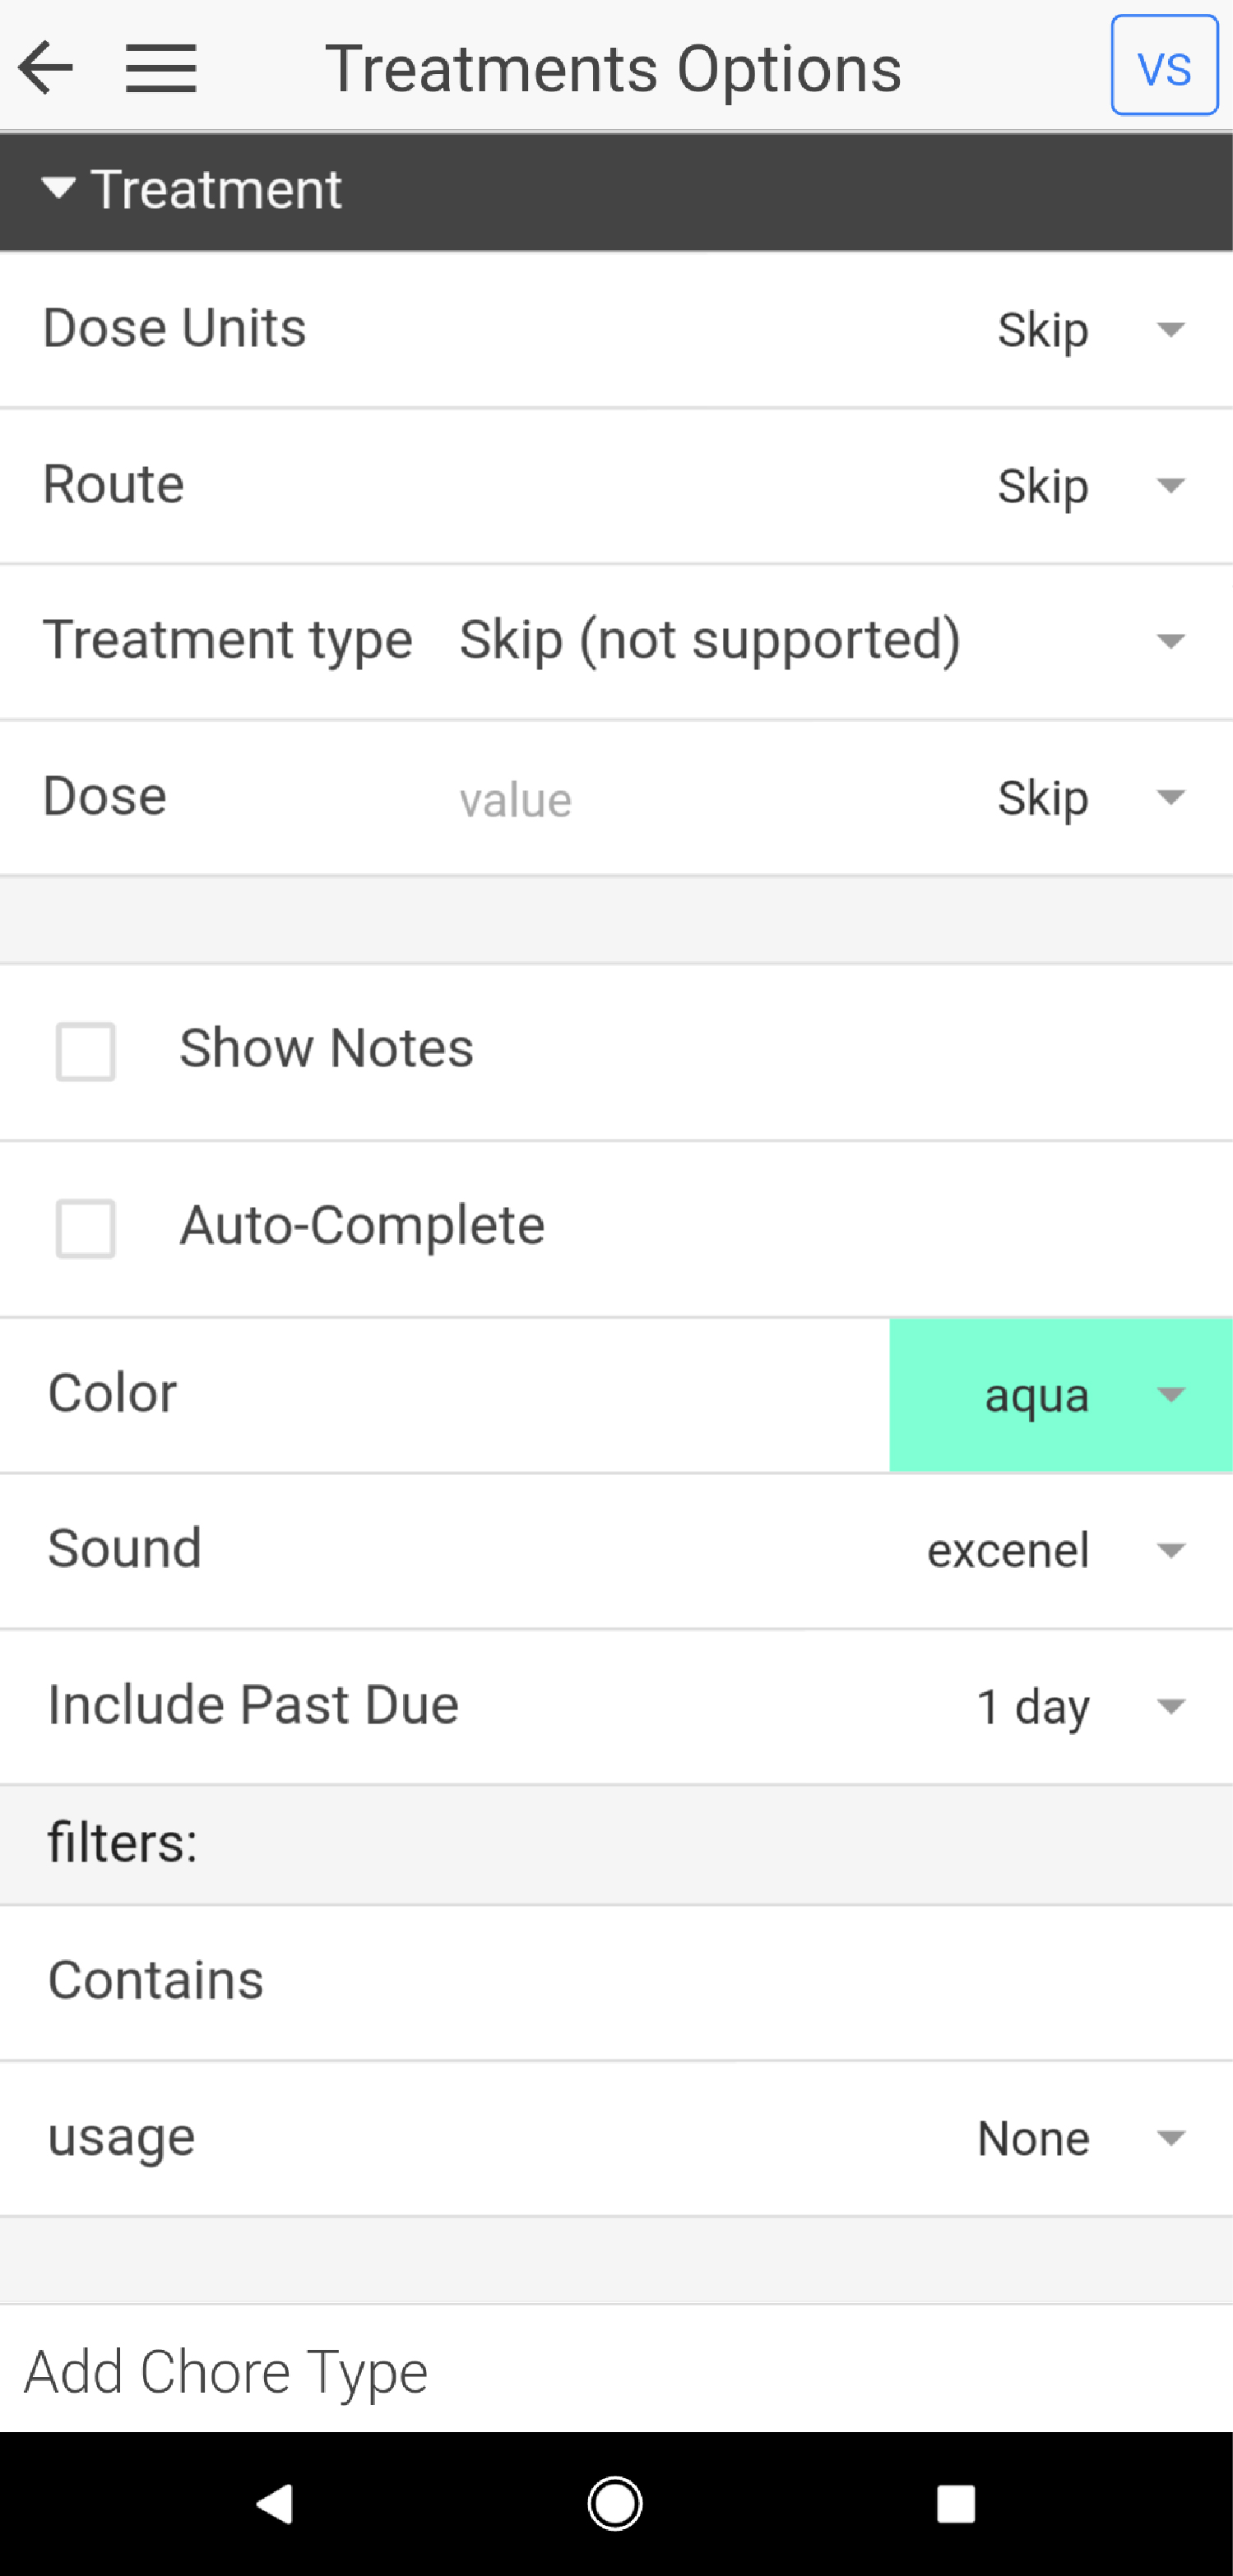Check the Auto-Complete checkbox
The width and height of the screenshot is (1233, 2576).
pos(86,1228)
